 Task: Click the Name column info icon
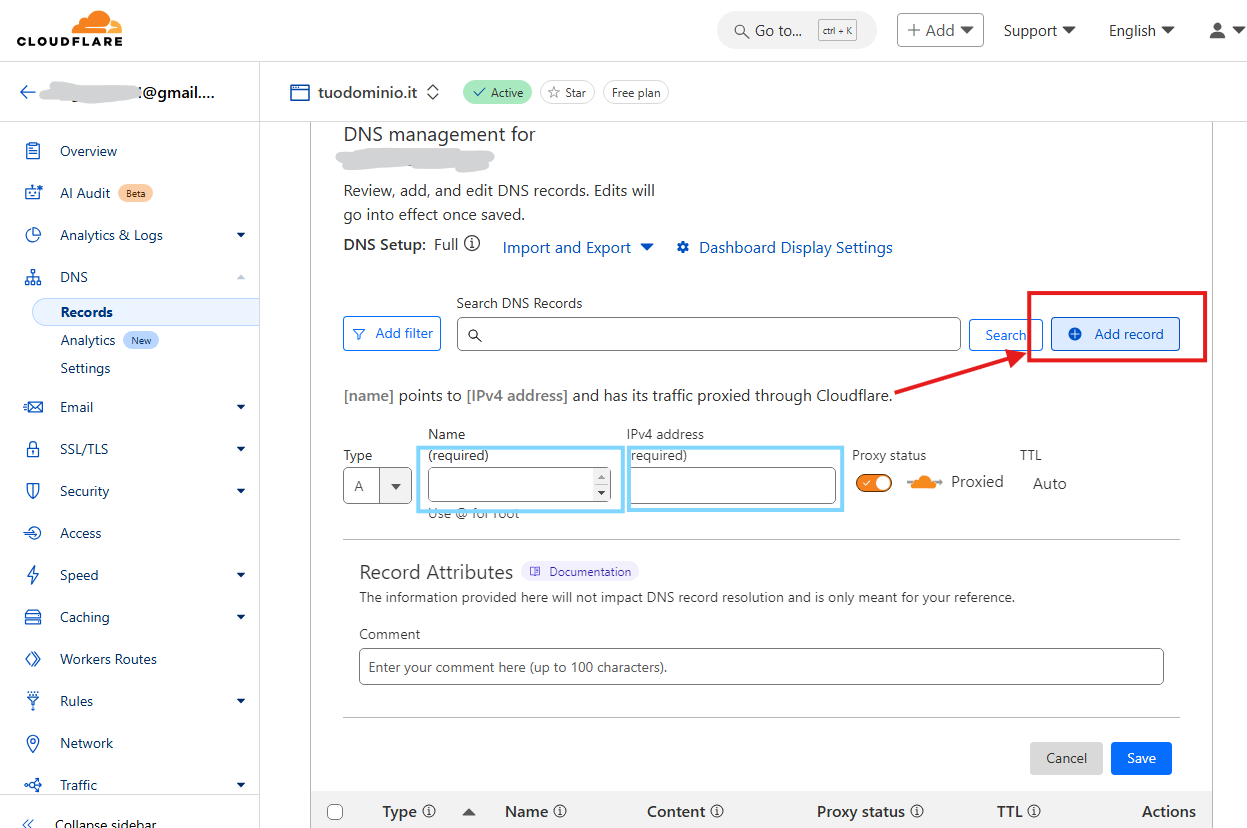560,811
